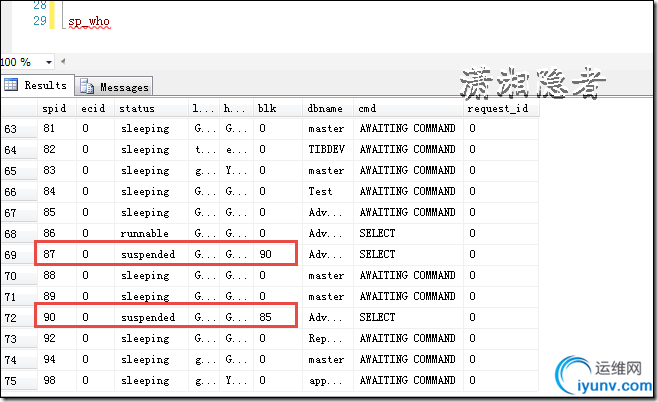Click sleeping status in spid 85 row
This screenshot has width=658, height=402.
[151, 212]
